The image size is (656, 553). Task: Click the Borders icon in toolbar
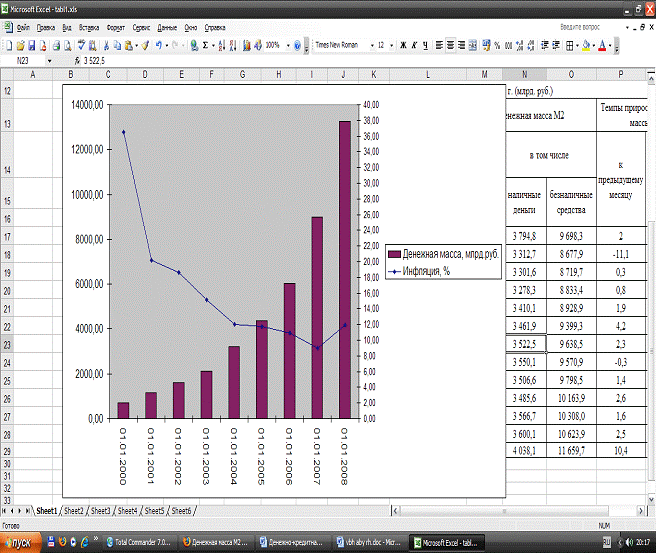pos(569,45)
